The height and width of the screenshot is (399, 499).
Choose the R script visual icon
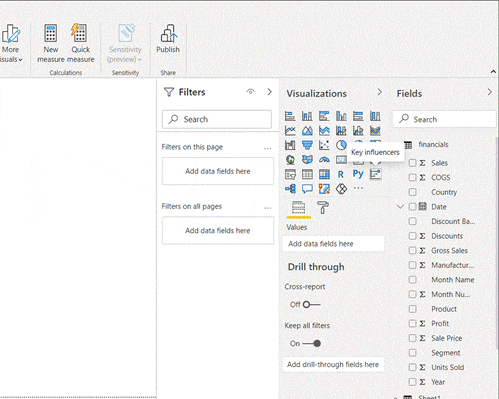coord(341,174)
